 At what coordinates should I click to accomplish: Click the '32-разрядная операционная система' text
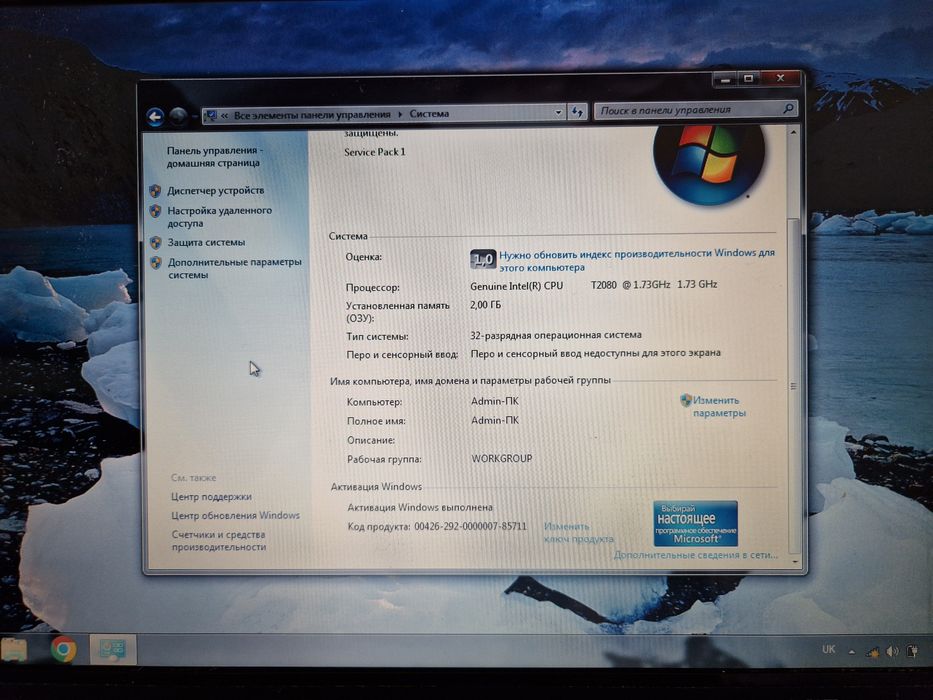[x=556, y=335]
